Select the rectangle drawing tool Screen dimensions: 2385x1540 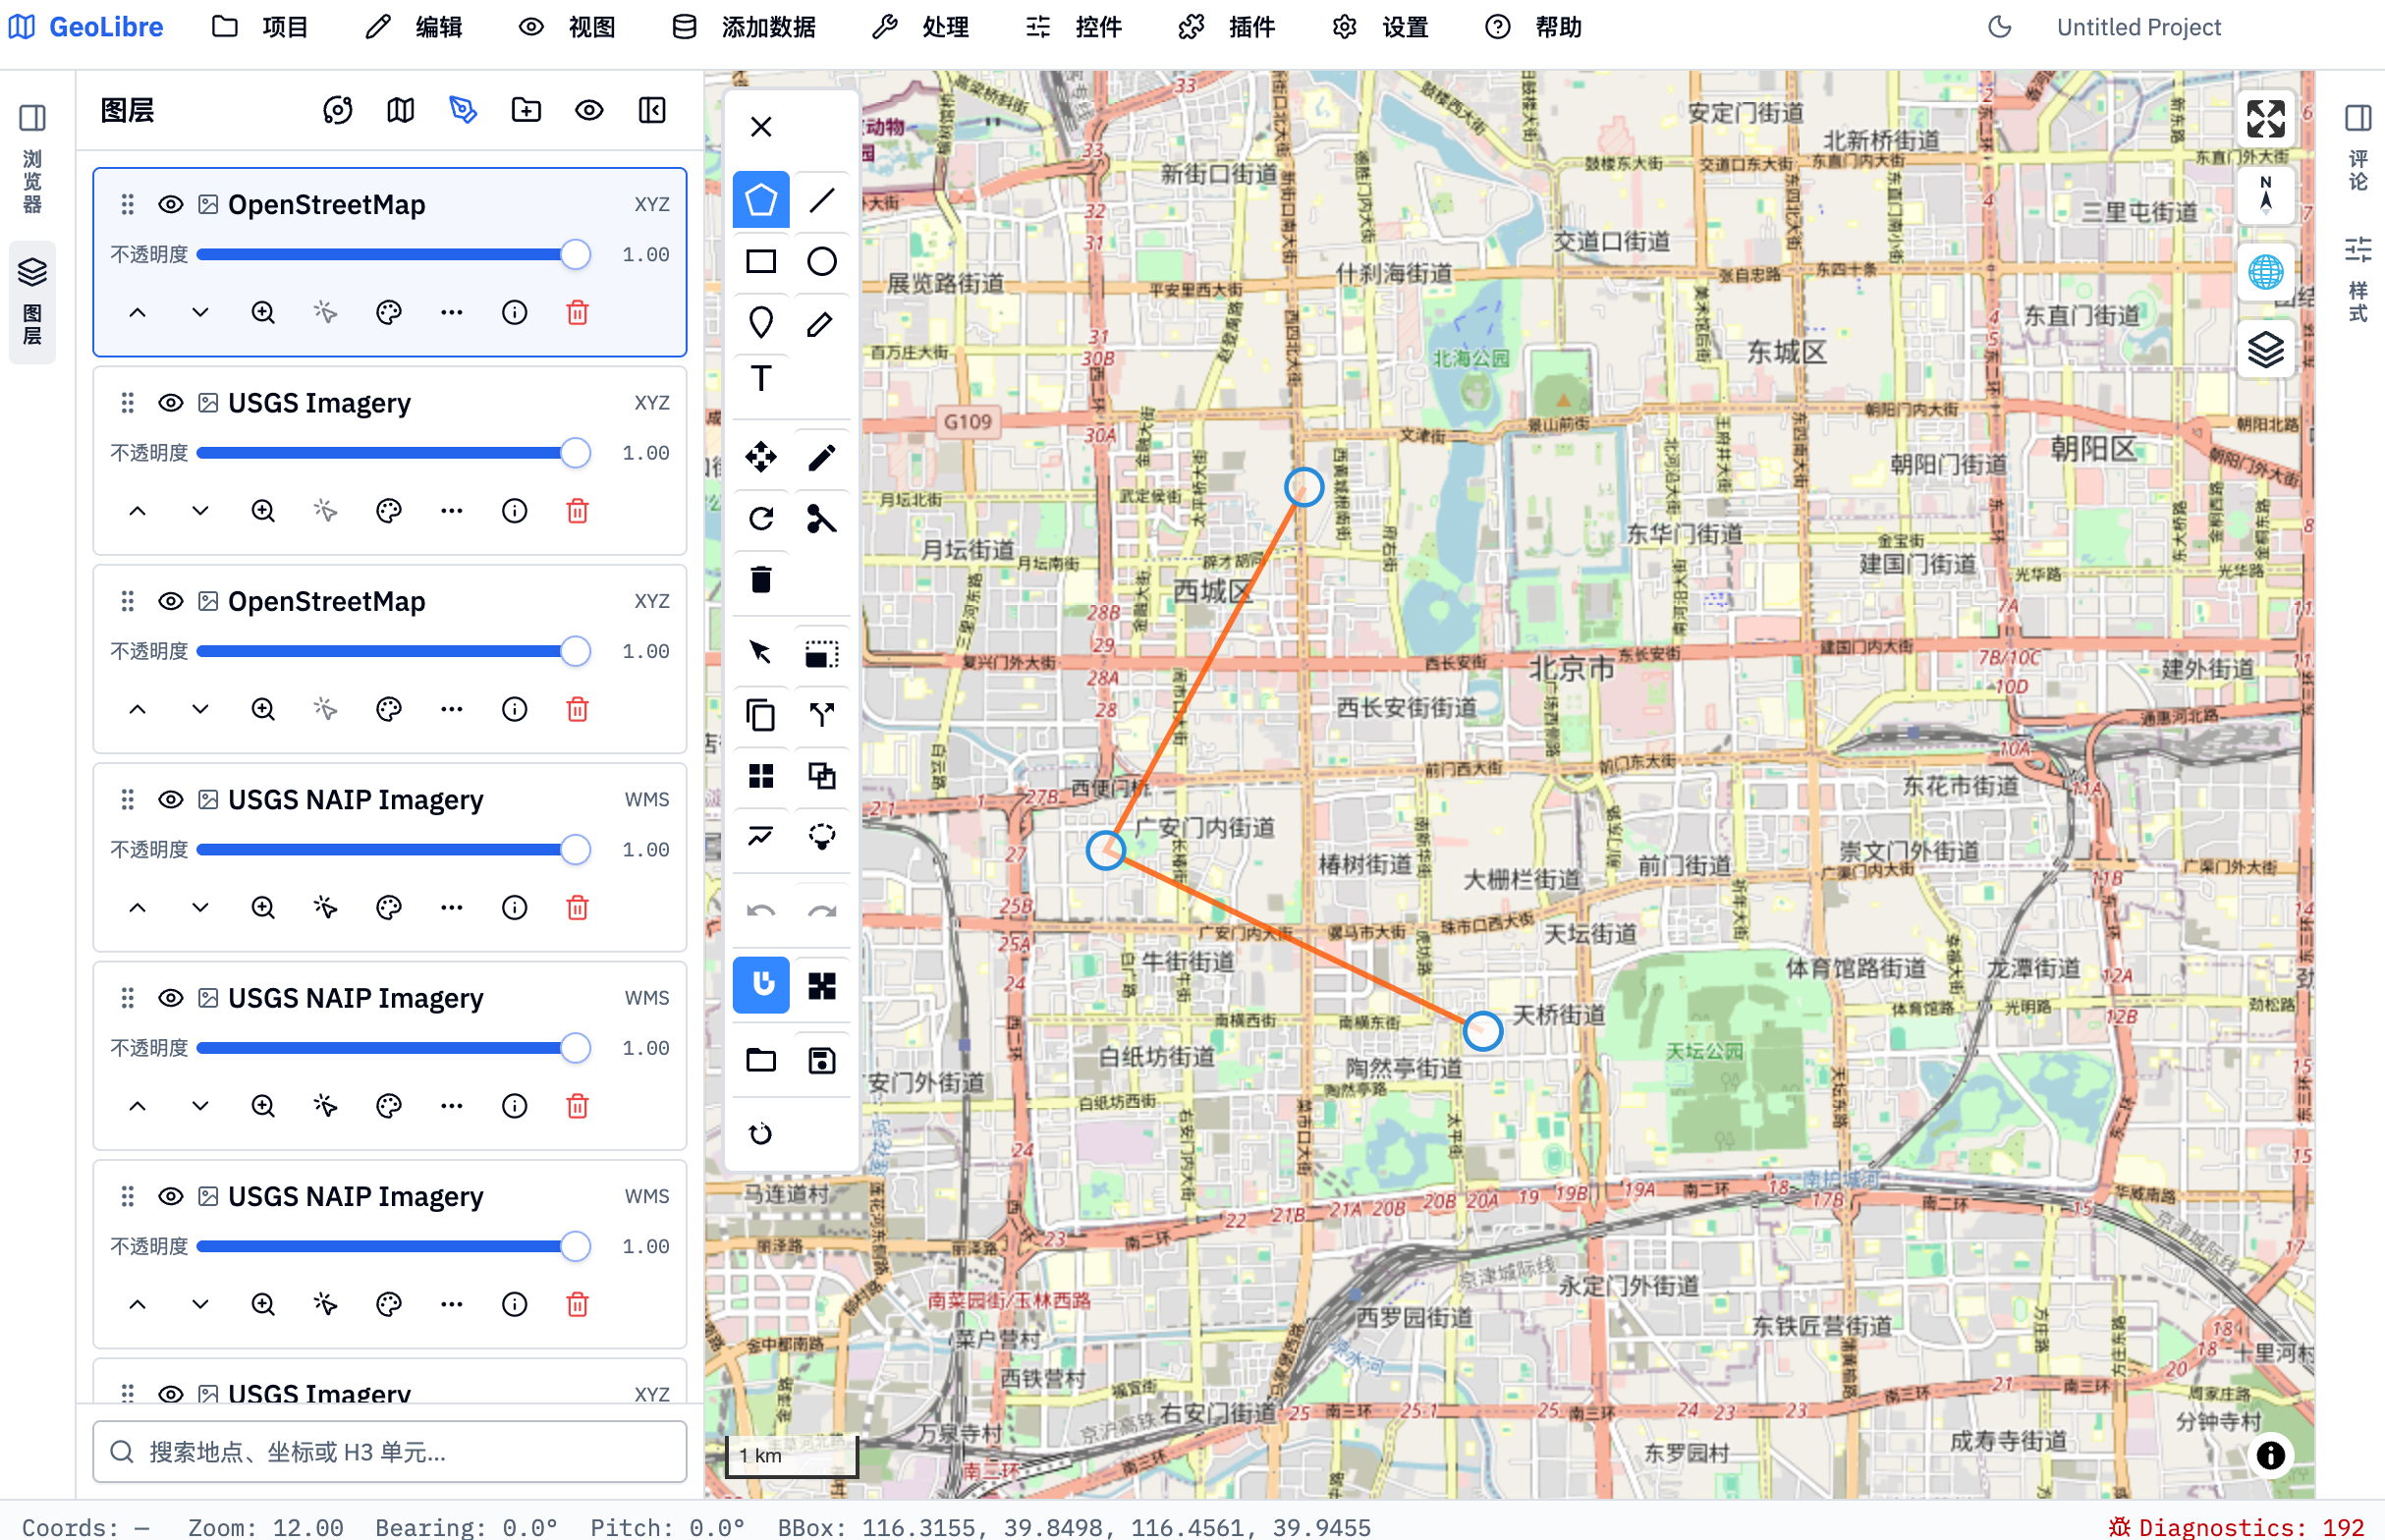pyautogui.click(x=761, y=262)
